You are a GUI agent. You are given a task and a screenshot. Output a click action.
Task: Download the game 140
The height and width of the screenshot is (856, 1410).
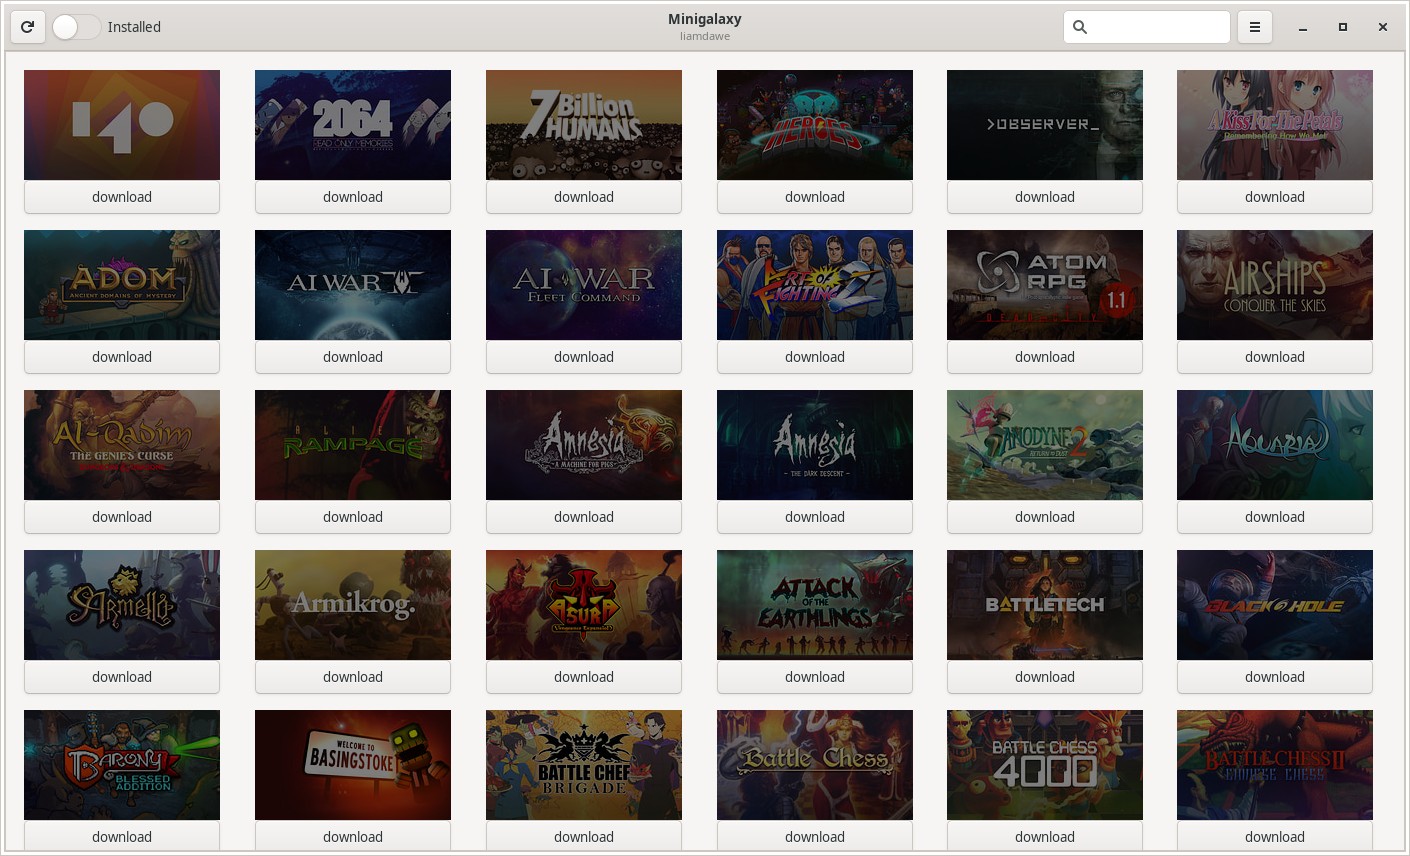122,197
